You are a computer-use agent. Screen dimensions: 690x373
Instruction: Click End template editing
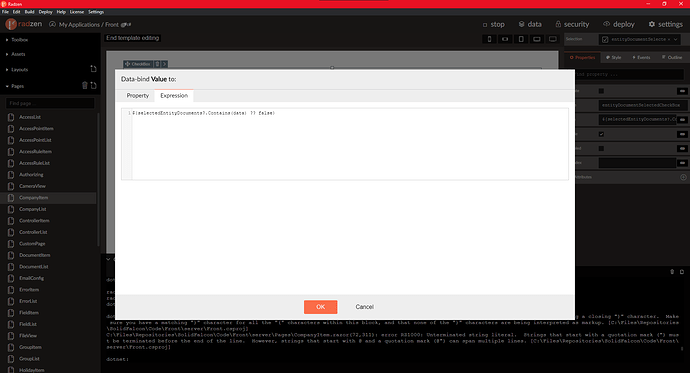(132, 38)
